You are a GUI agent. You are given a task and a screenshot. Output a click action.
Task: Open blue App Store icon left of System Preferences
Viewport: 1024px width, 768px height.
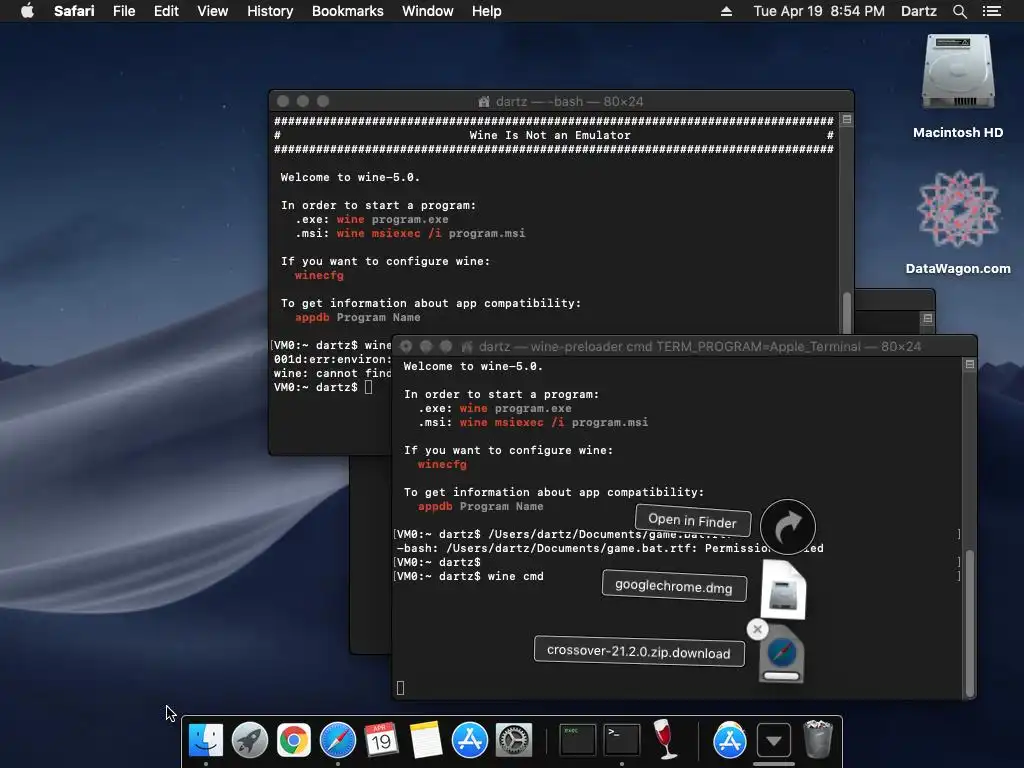pyautogui.click(x=470, y=740)
